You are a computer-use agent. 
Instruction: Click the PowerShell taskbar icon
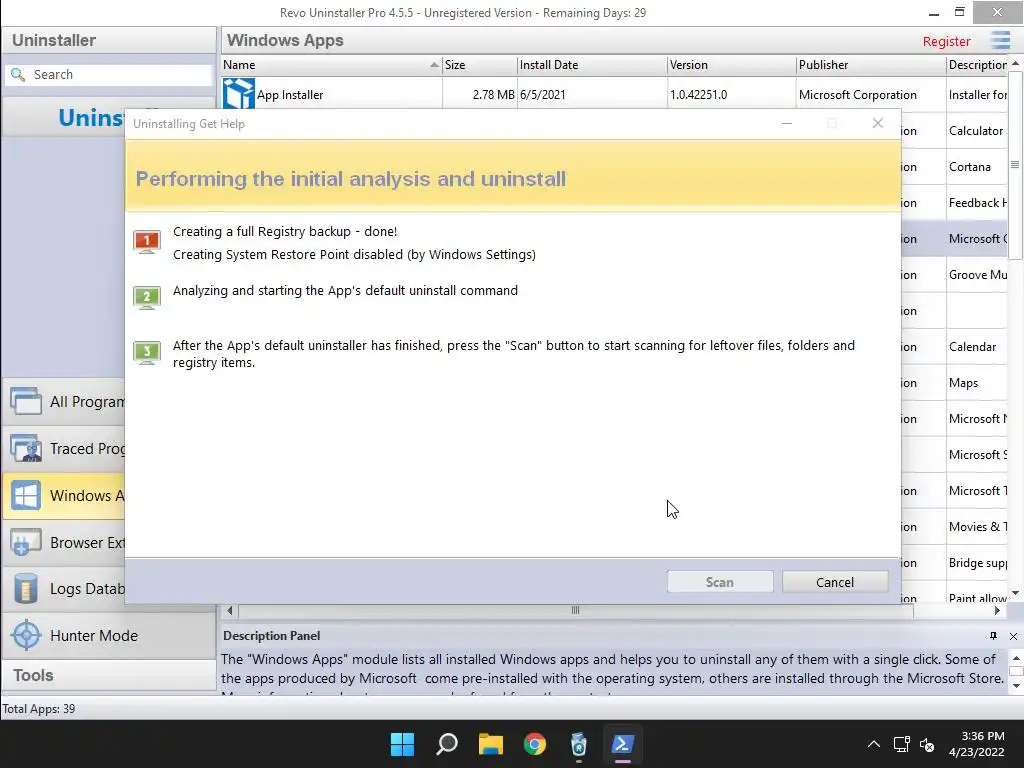622,744
